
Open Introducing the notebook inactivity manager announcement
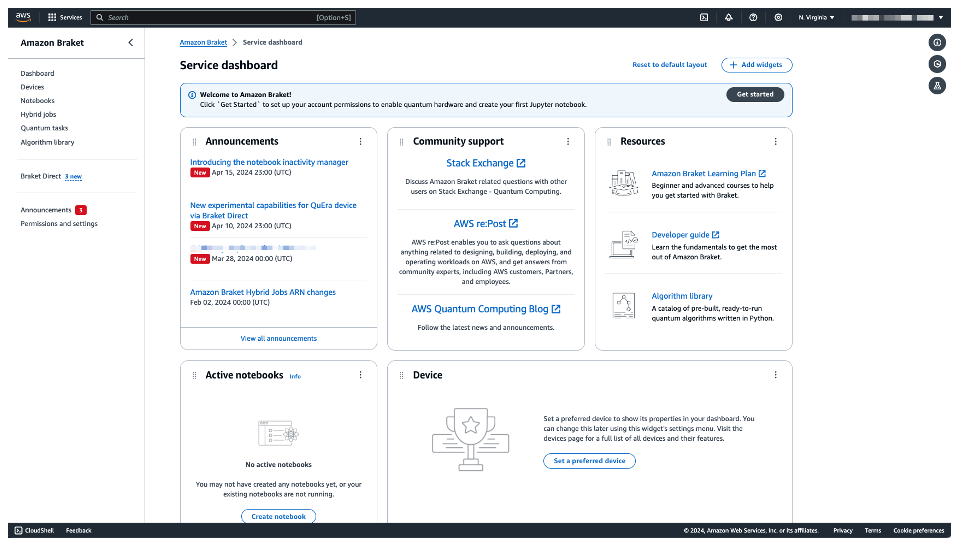[x=269, y=162]
